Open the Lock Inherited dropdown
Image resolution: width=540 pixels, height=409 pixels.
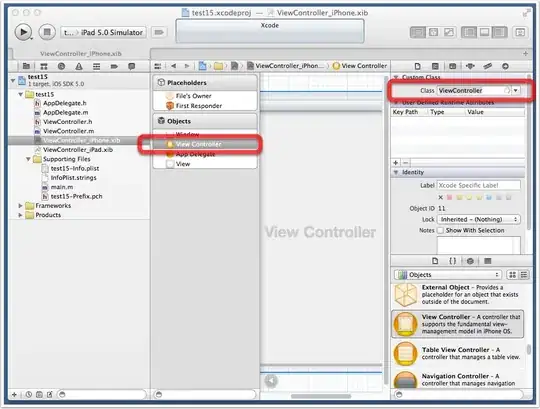(x=478, y=219)
